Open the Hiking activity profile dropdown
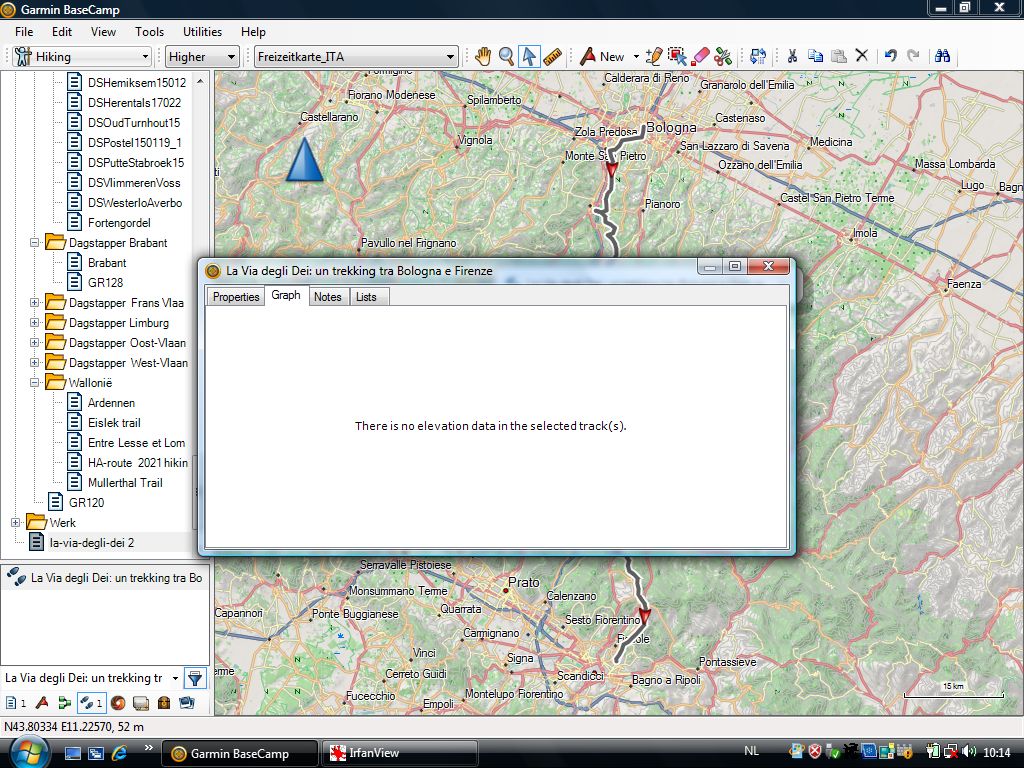The width and height of the screenshot is (1024, 768). point(82,57)
